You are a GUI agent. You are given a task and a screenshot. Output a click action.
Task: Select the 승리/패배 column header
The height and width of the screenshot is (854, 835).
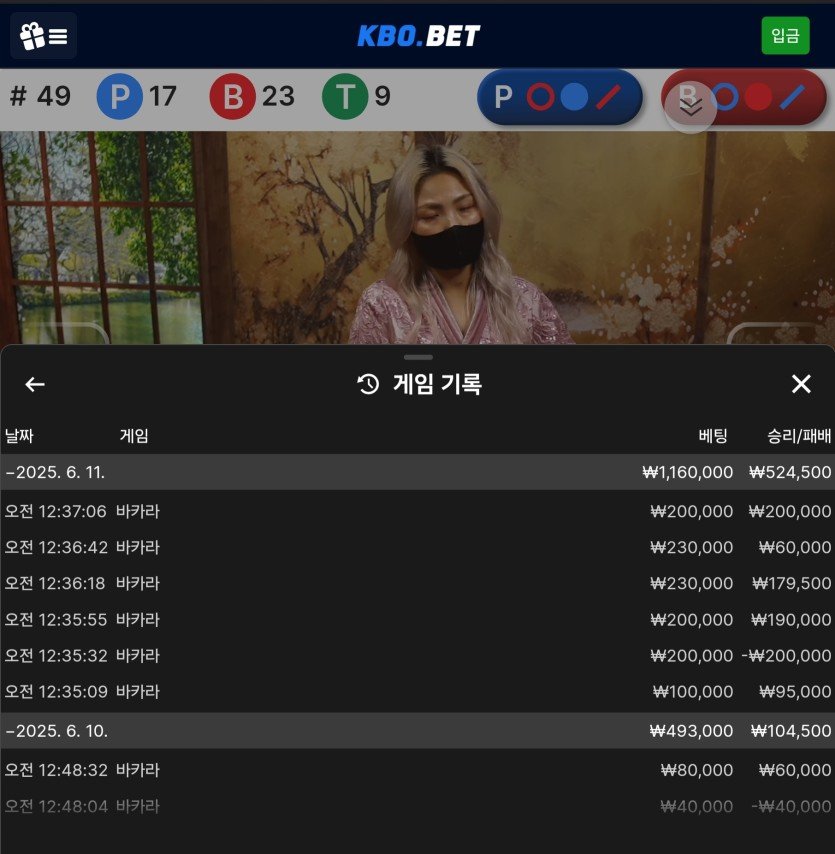(x=798, y=436)
